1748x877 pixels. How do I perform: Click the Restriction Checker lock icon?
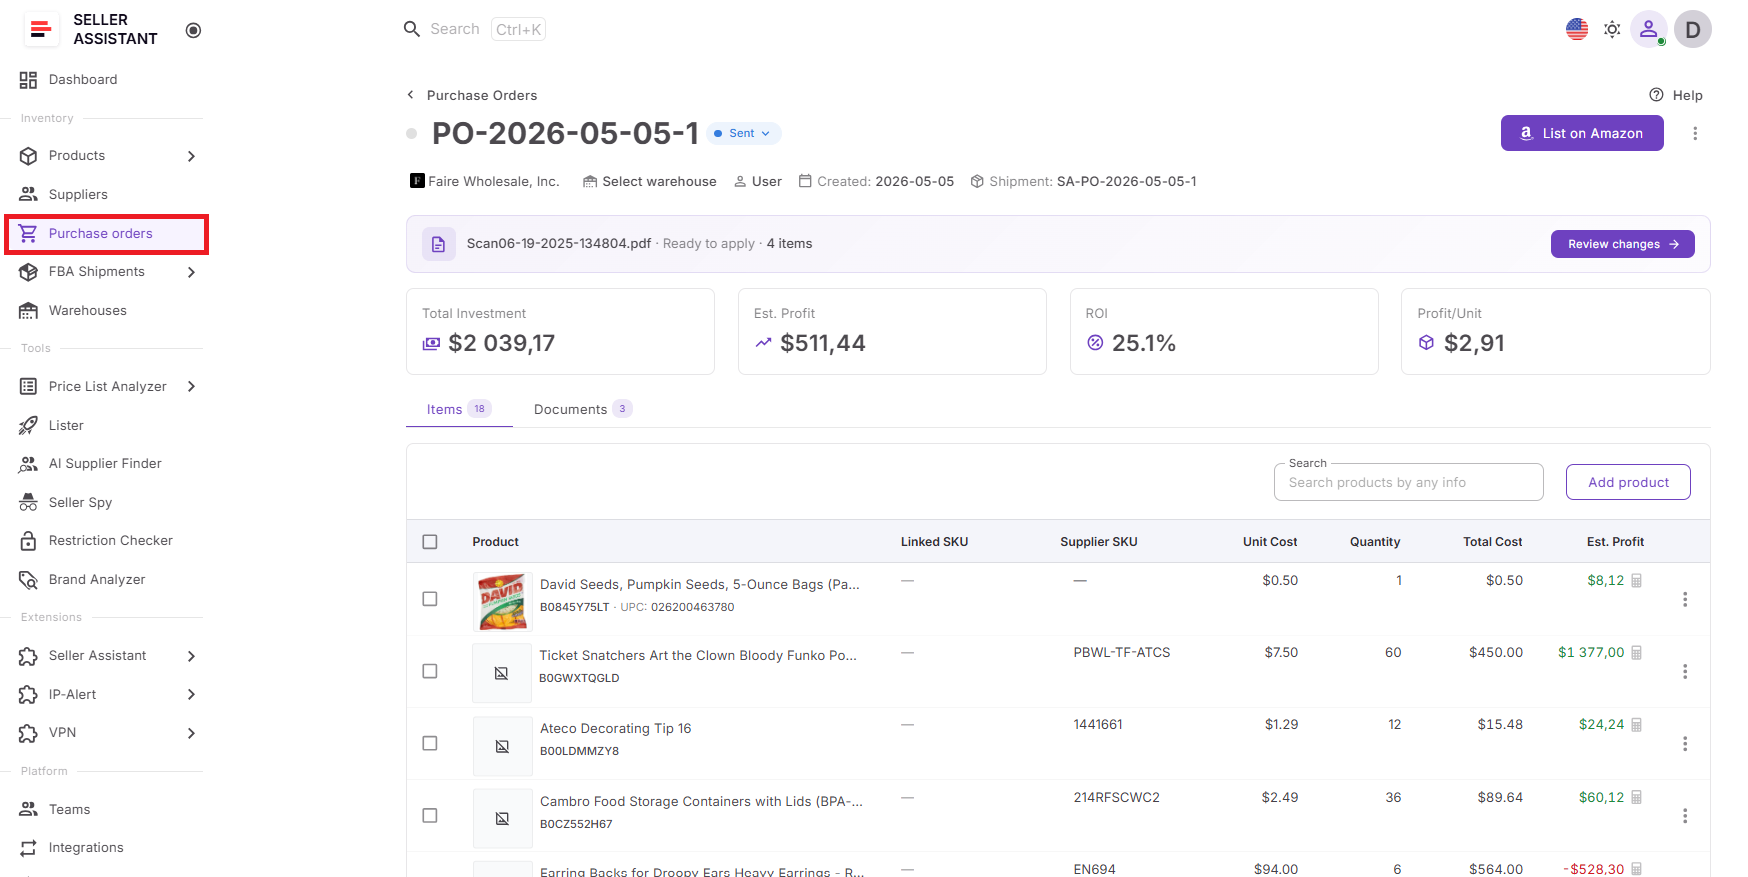[x=28, y=541]
